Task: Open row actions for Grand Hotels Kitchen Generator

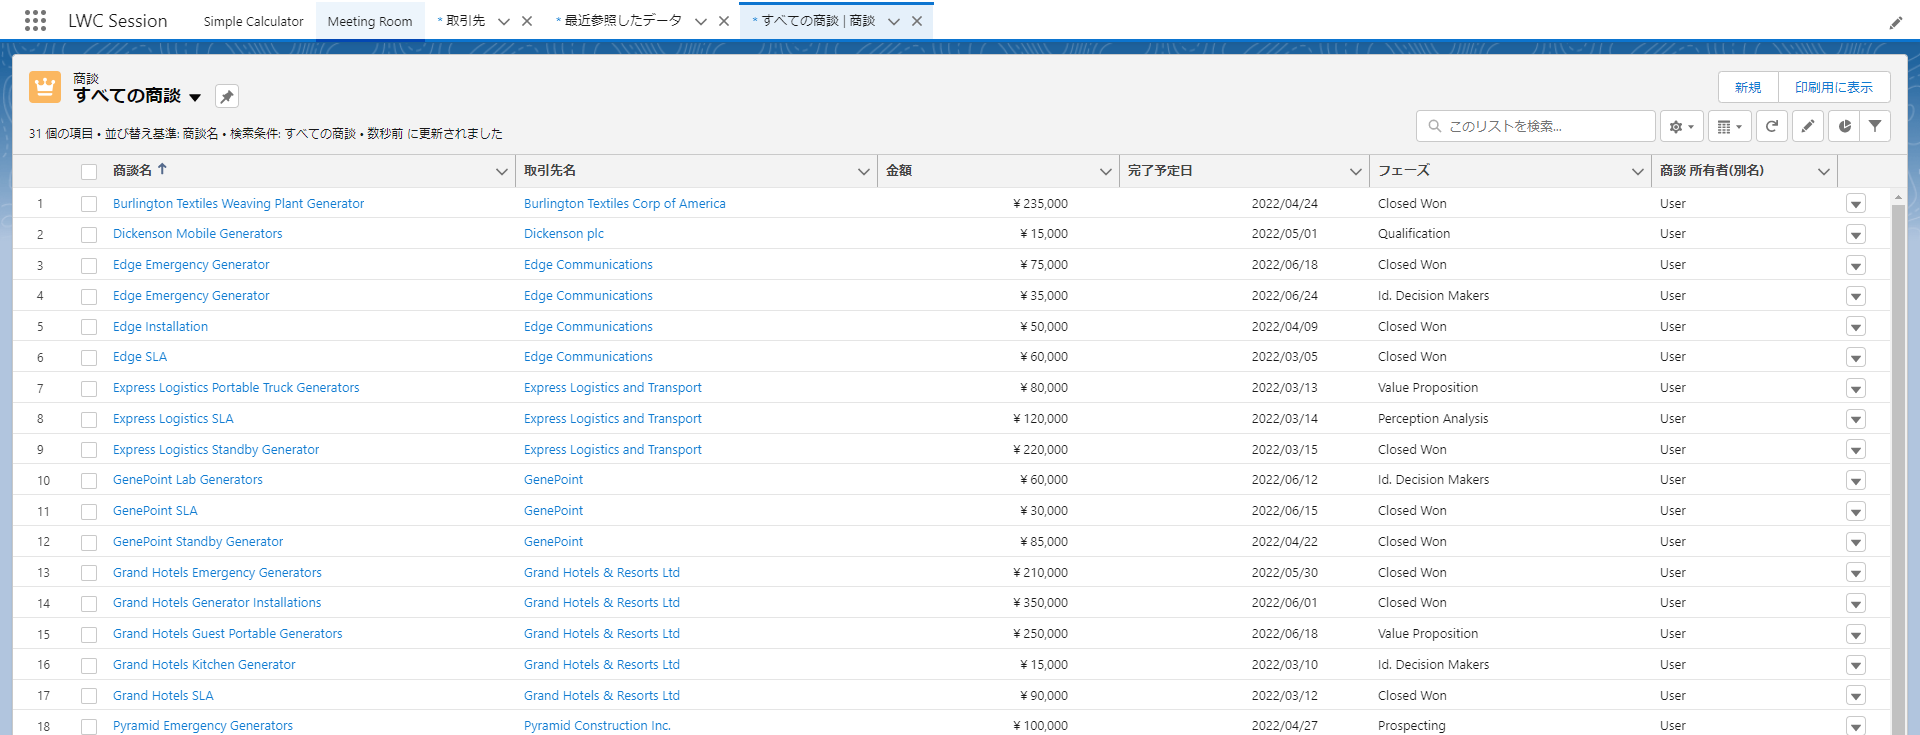Action: click(x=1856, y=665)
